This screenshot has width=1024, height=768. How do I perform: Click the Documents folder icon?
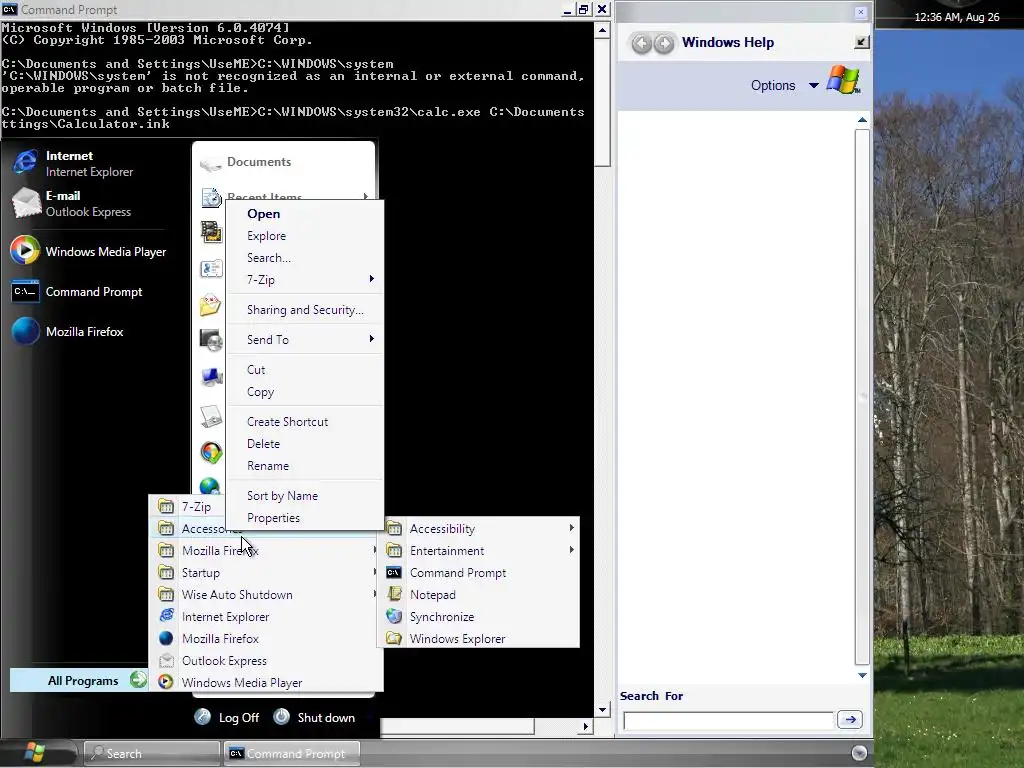pyautogui.click(x=210, y=163)
